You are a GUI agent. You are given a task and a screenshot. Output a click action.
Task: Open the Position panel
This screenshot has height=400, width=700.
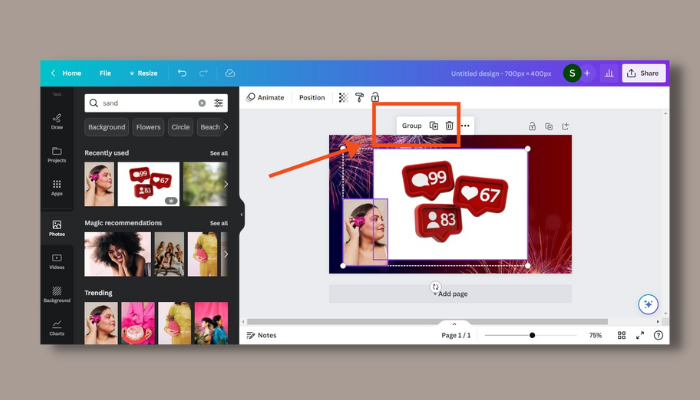(312, 97)
